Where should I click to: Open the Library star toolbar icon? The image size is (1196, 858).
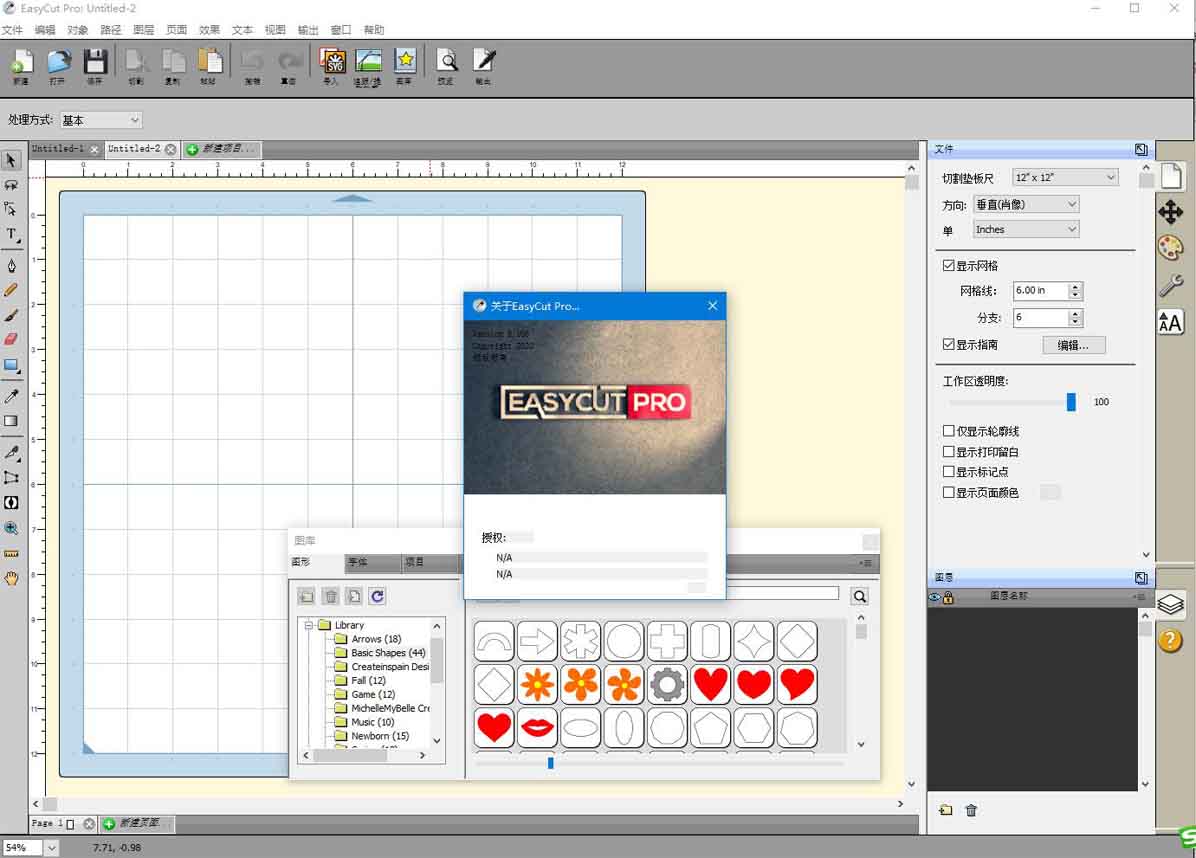click(x=404, y=66)
